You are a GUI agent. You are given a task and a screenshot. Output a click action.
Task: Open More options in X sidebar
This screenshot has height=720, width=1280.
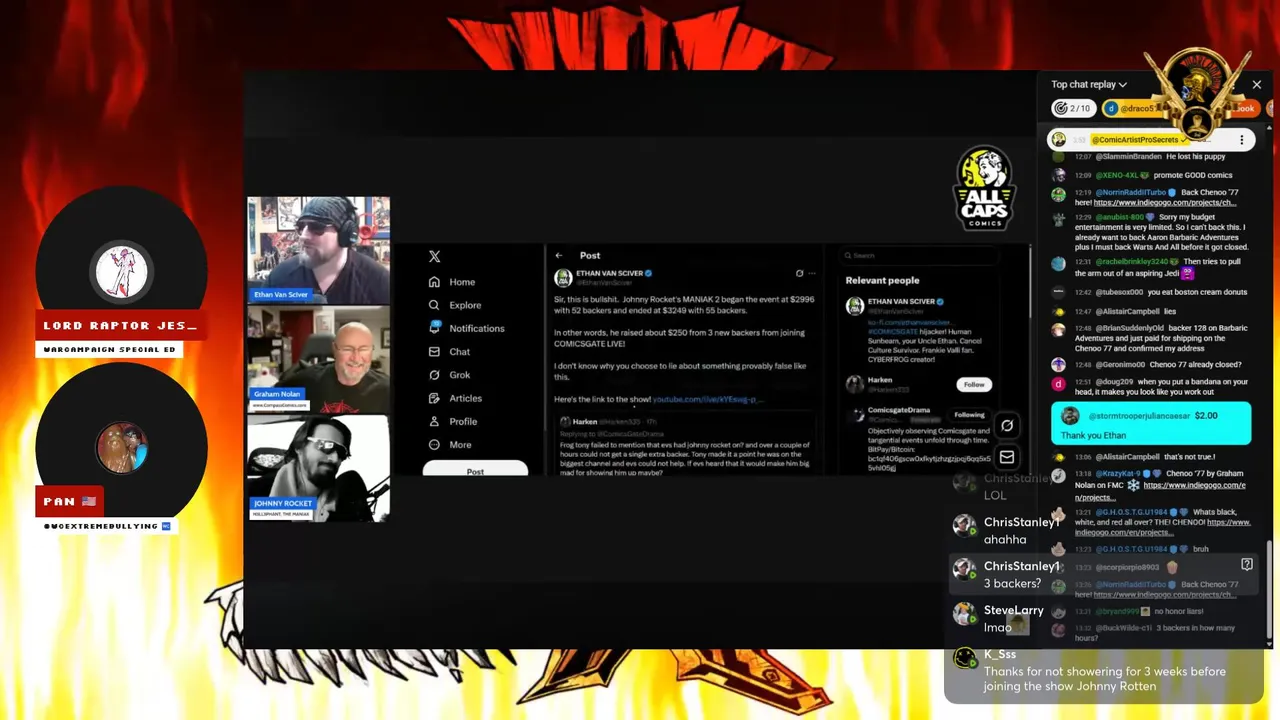450,445
